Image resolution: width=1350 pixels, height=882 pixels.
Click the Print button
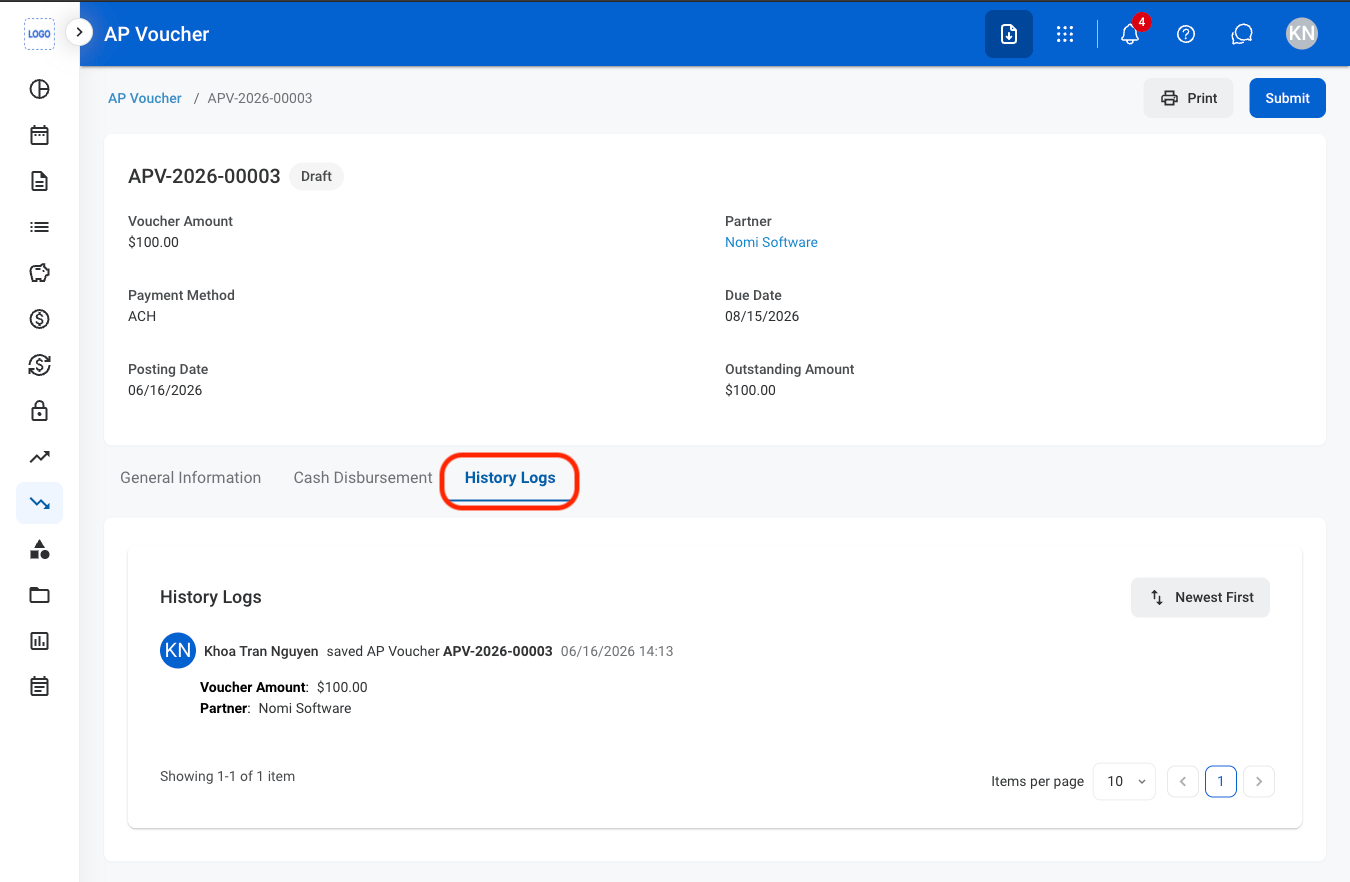tap(1189, 98)
